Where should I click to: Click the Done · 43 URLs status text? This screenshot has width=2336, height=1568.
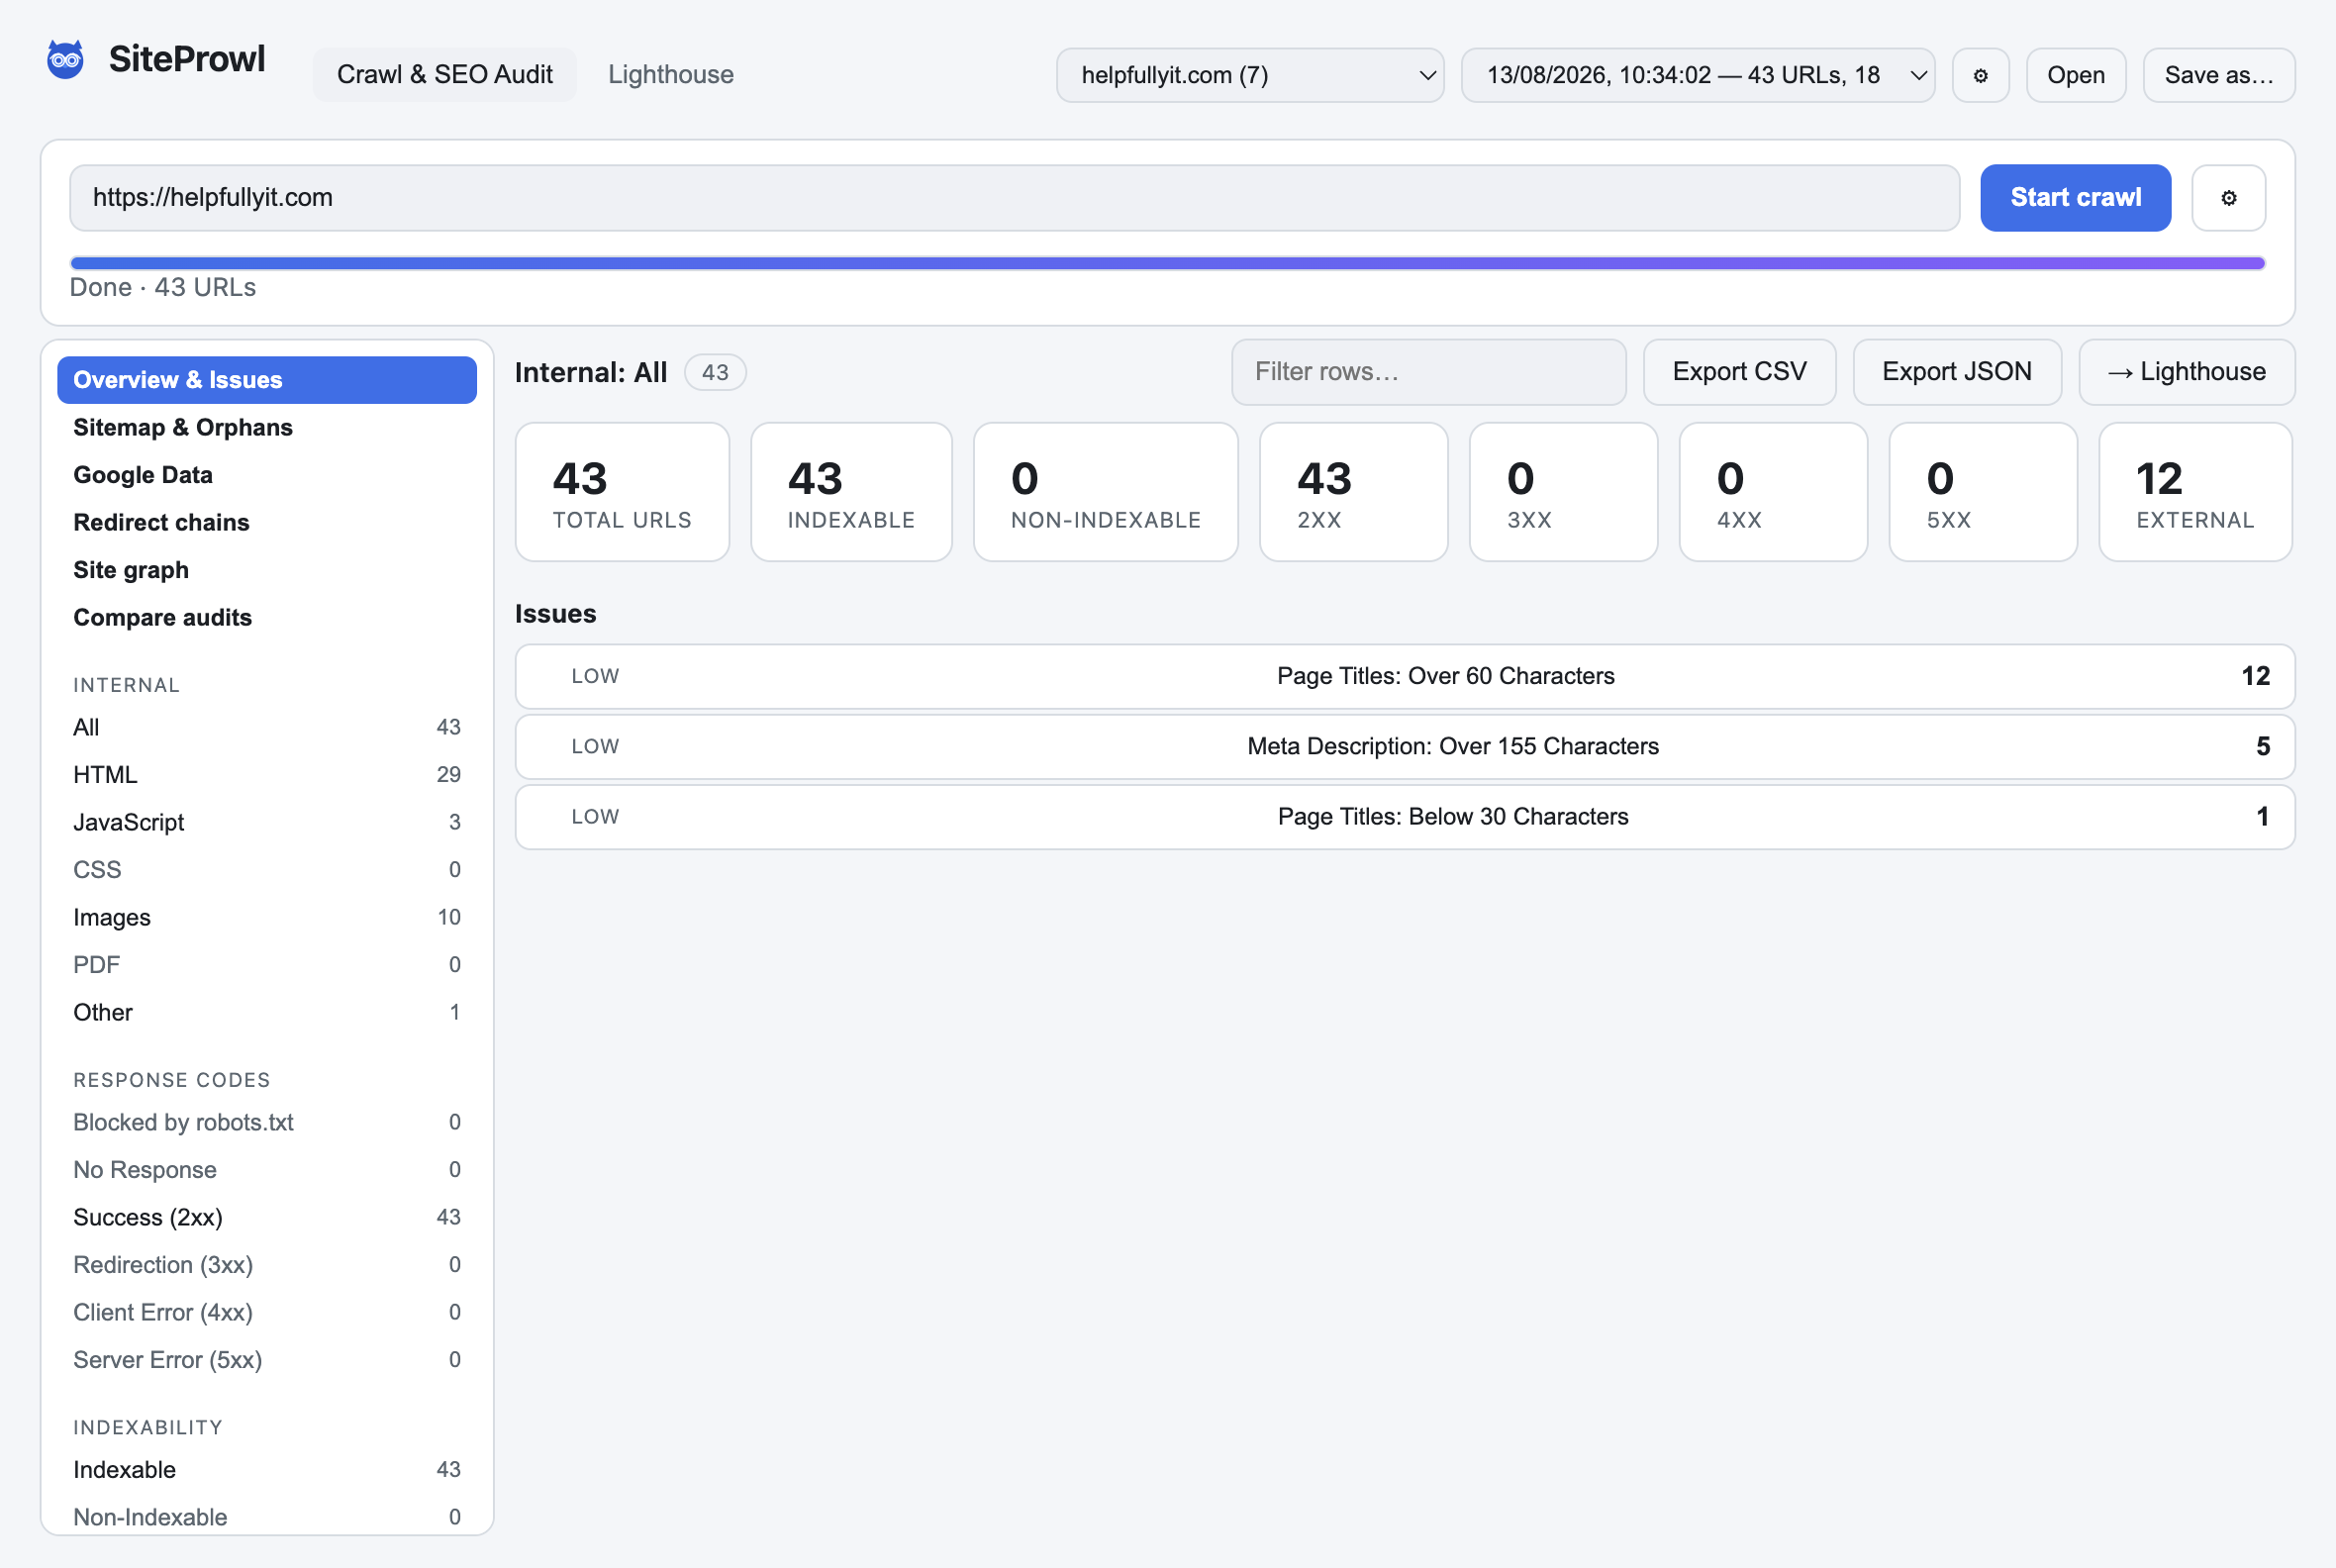pos(163,288)
